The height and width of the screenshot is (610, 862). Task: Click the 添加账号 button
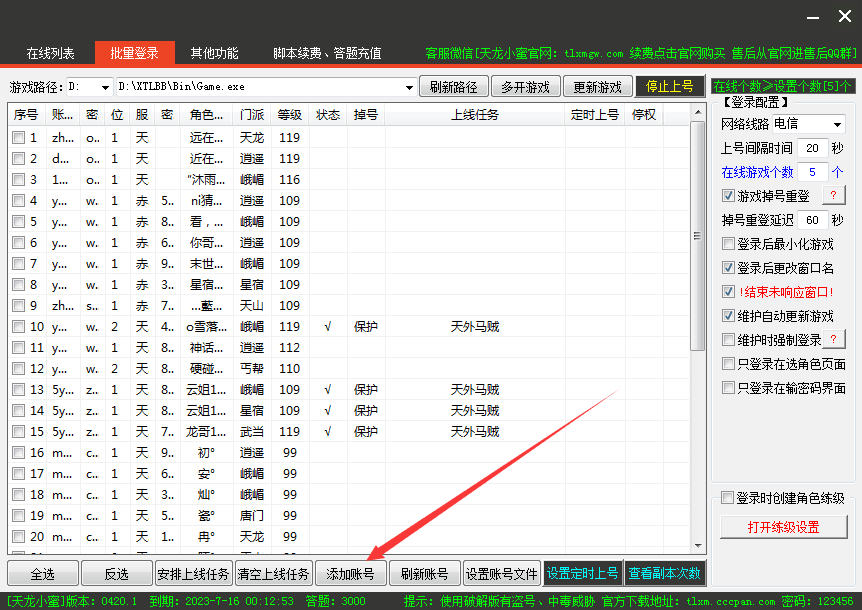click(x=350, y=574)
